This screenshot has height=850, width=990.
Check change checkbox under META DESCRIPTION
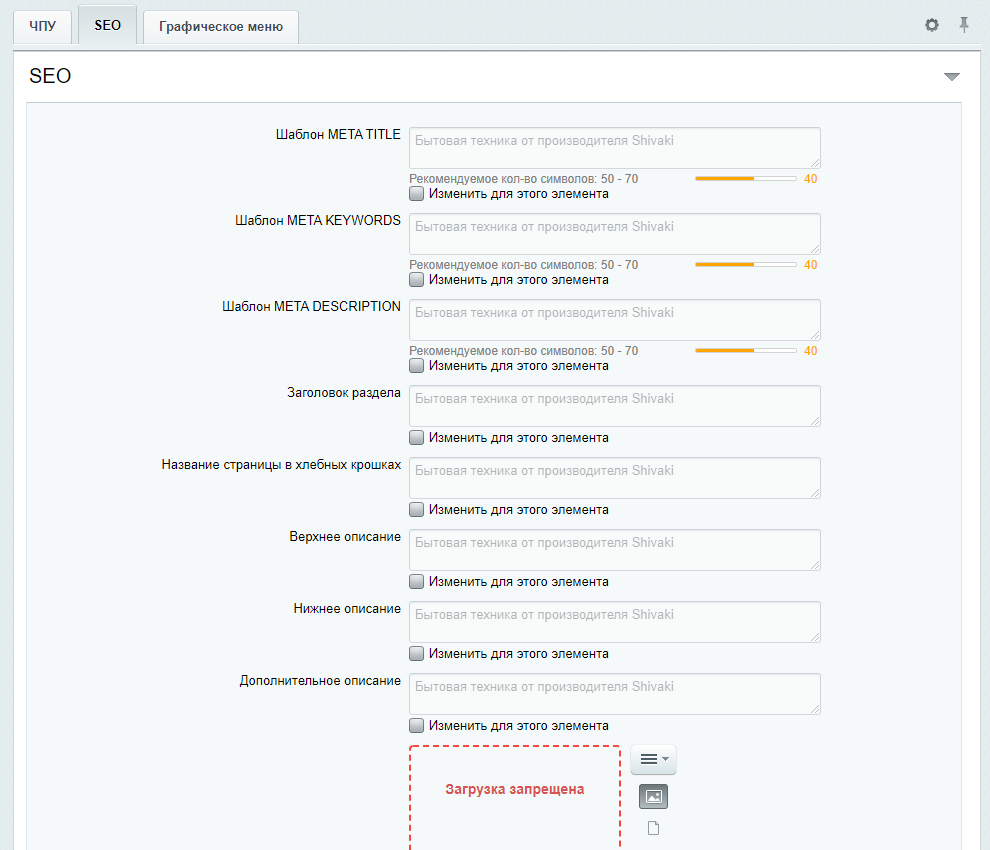pos(416,366)
